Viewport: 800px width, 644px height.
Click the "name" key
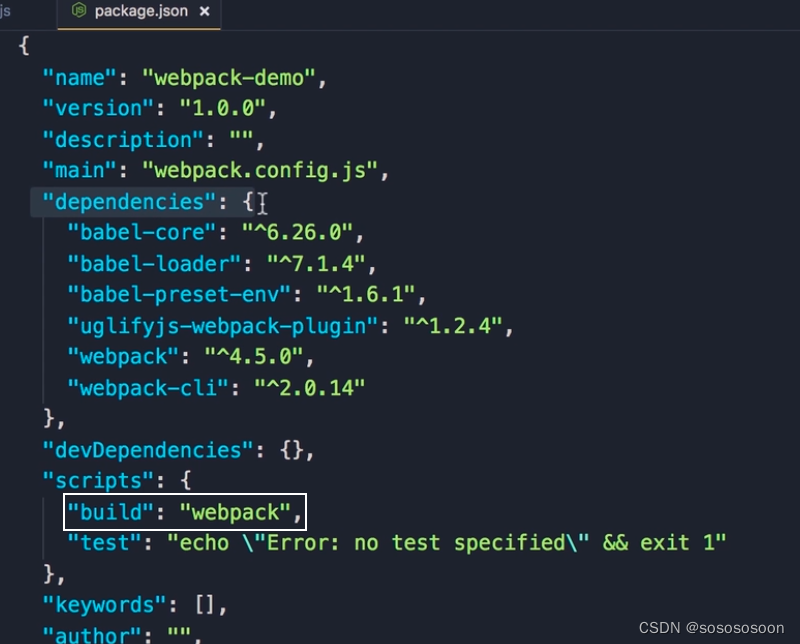coord(80,78)
